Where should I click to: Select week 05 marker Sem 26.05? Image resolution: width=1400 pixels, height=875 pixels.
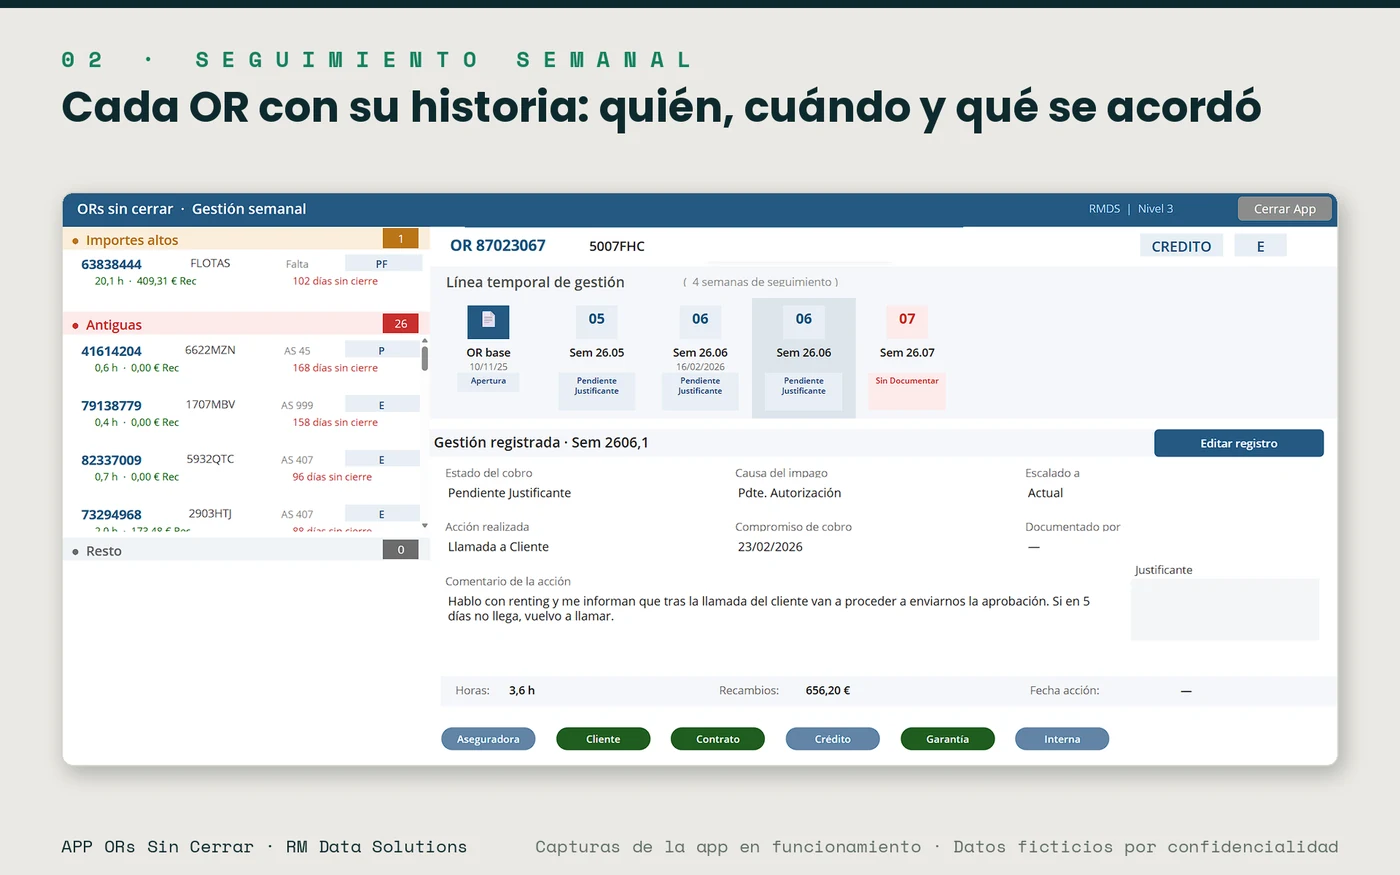597,320
